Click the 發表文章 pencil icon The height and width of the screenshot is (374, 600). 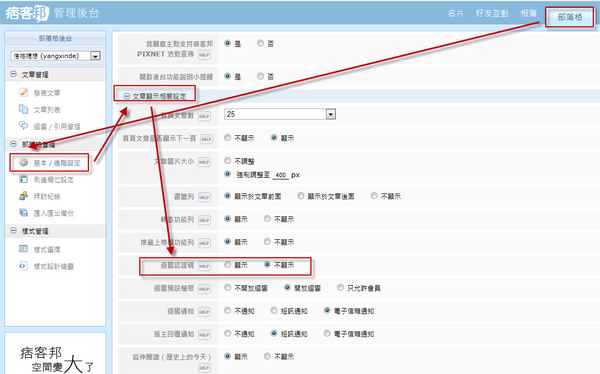24,92
